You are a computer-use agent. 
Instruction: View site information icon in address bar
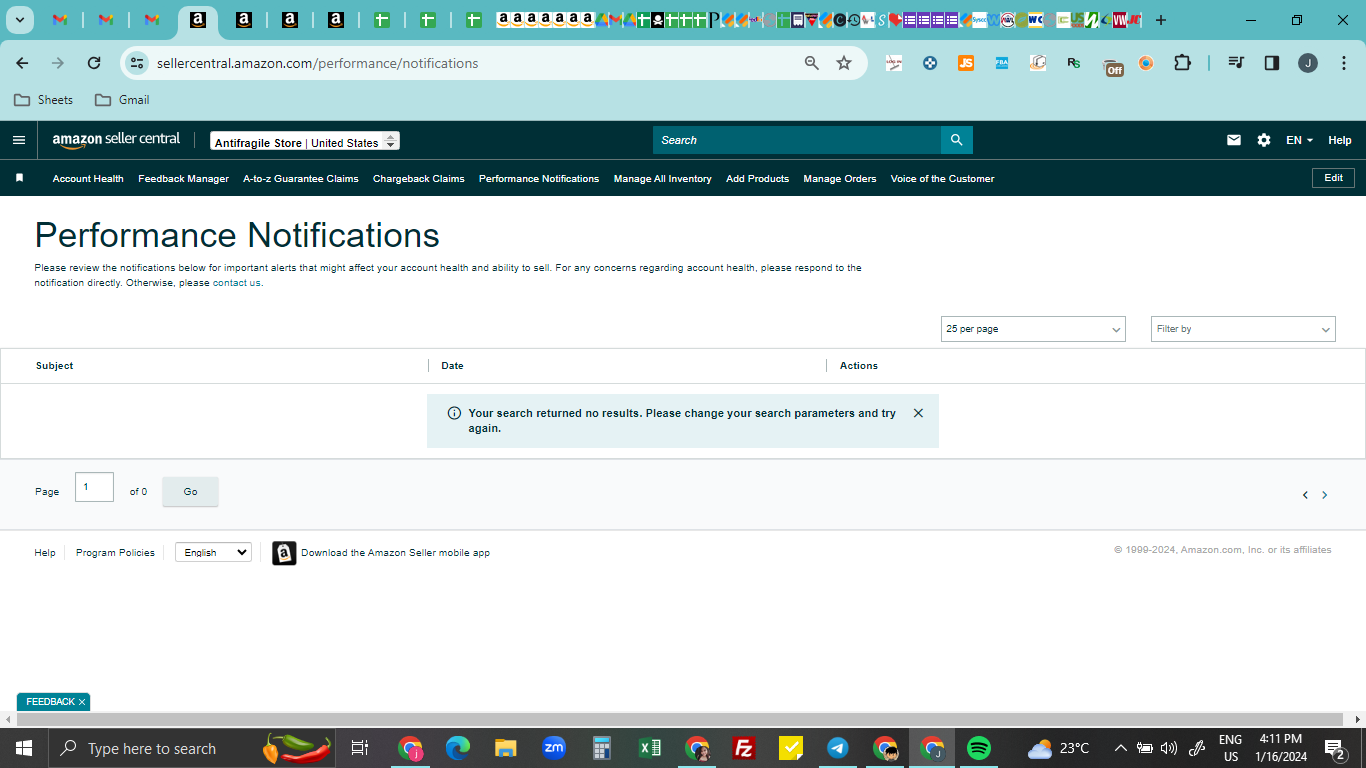[x=137, y=63]
